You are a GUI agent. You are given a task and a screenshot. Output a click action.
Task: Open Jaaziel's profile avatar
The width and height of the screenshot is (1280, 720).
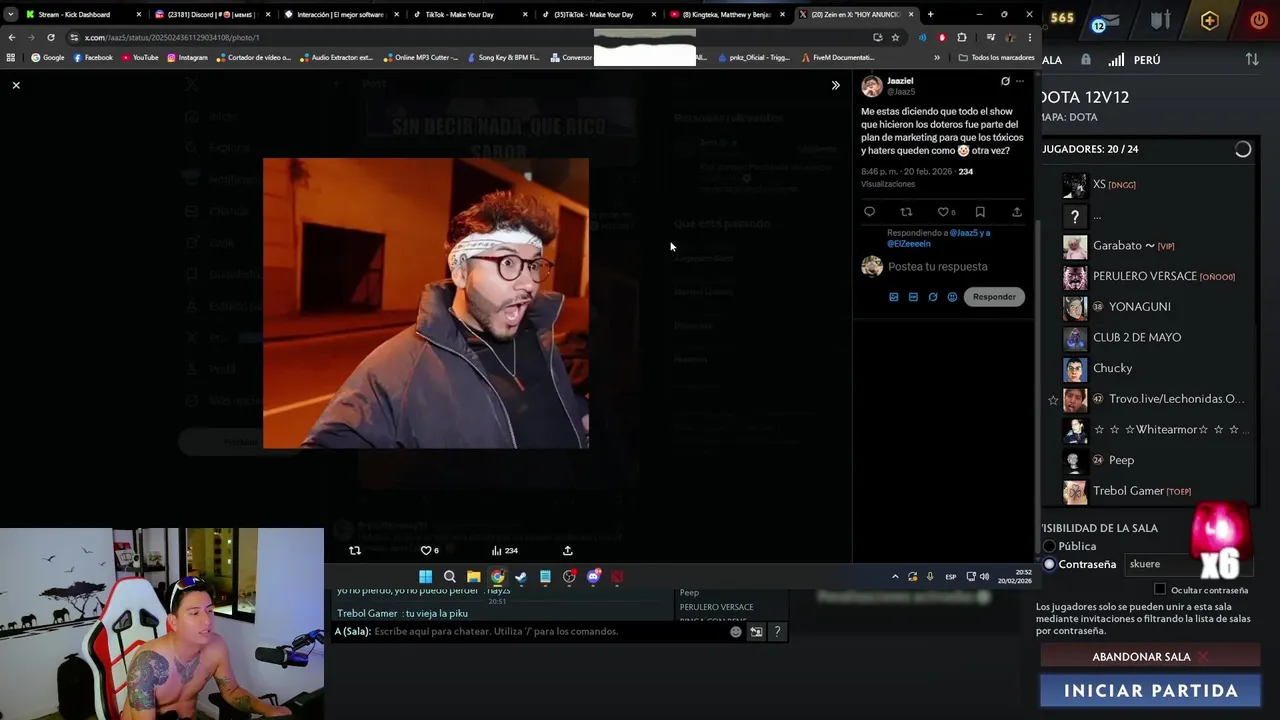pyautogui.click(x=872, y=86)
